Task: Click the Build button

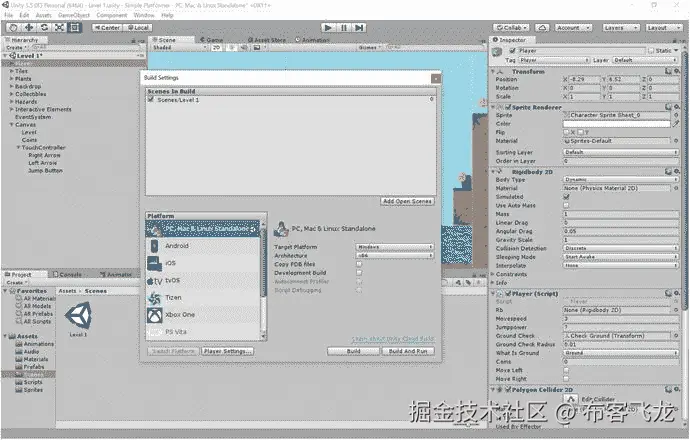Action: click(x=353, y=351)
